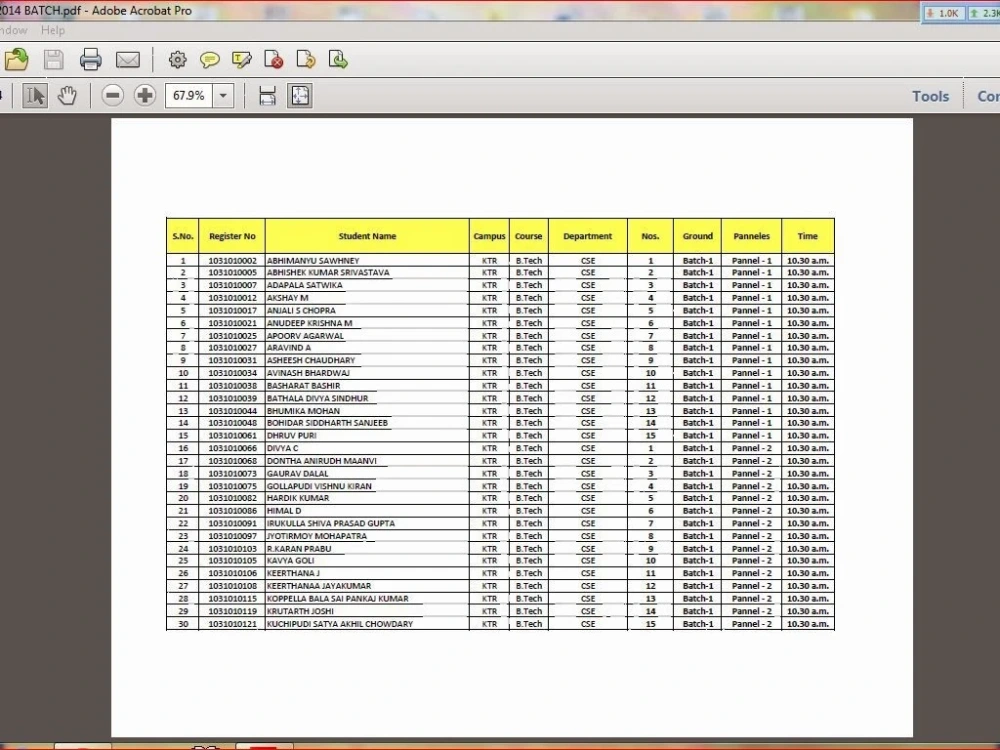Select name GAURAV DALAL
The image size is (1000, 750).
coord(298,474)
